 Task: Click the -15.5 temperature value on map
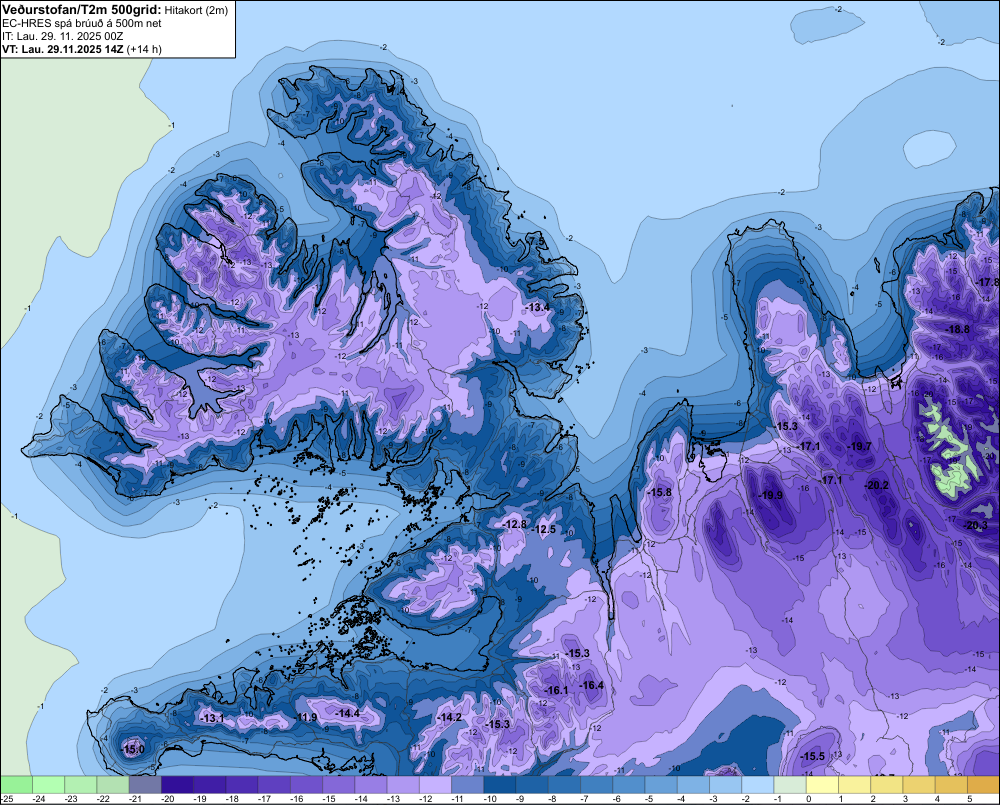coord(813,756)
